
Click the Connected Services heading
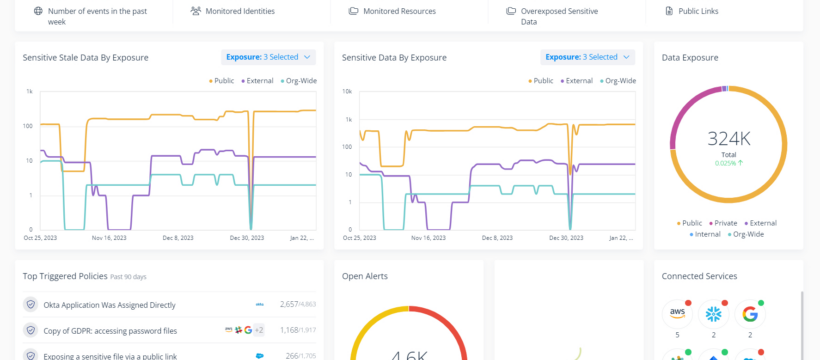pos(699,276)
